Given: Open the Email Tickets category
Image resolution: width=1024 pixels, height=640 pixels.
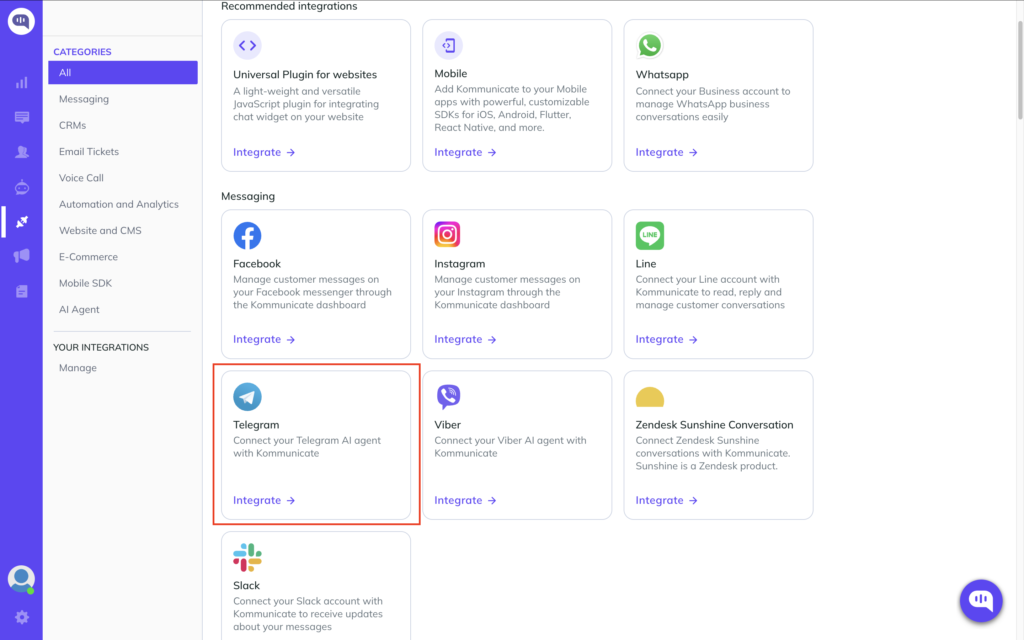Looking at the screenshot, I should click(89, 152).
